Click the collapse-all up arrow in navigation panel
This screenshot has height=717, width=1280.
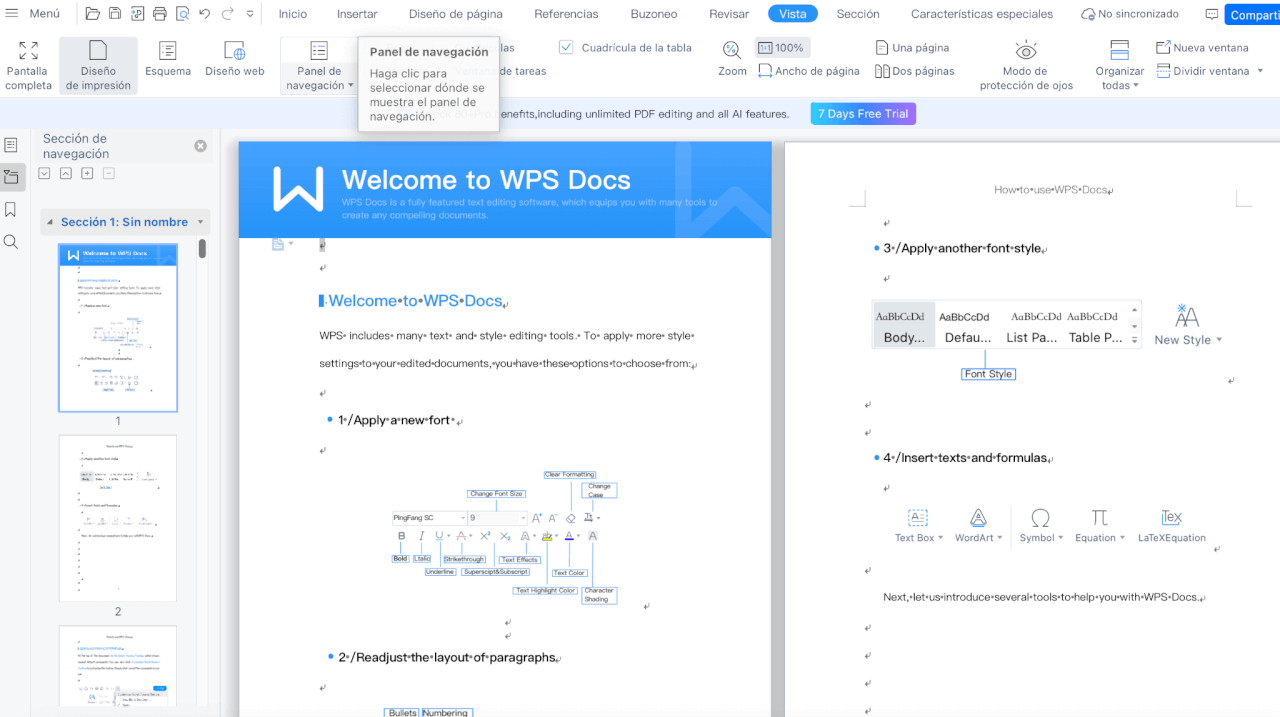(x=65, y=173)
